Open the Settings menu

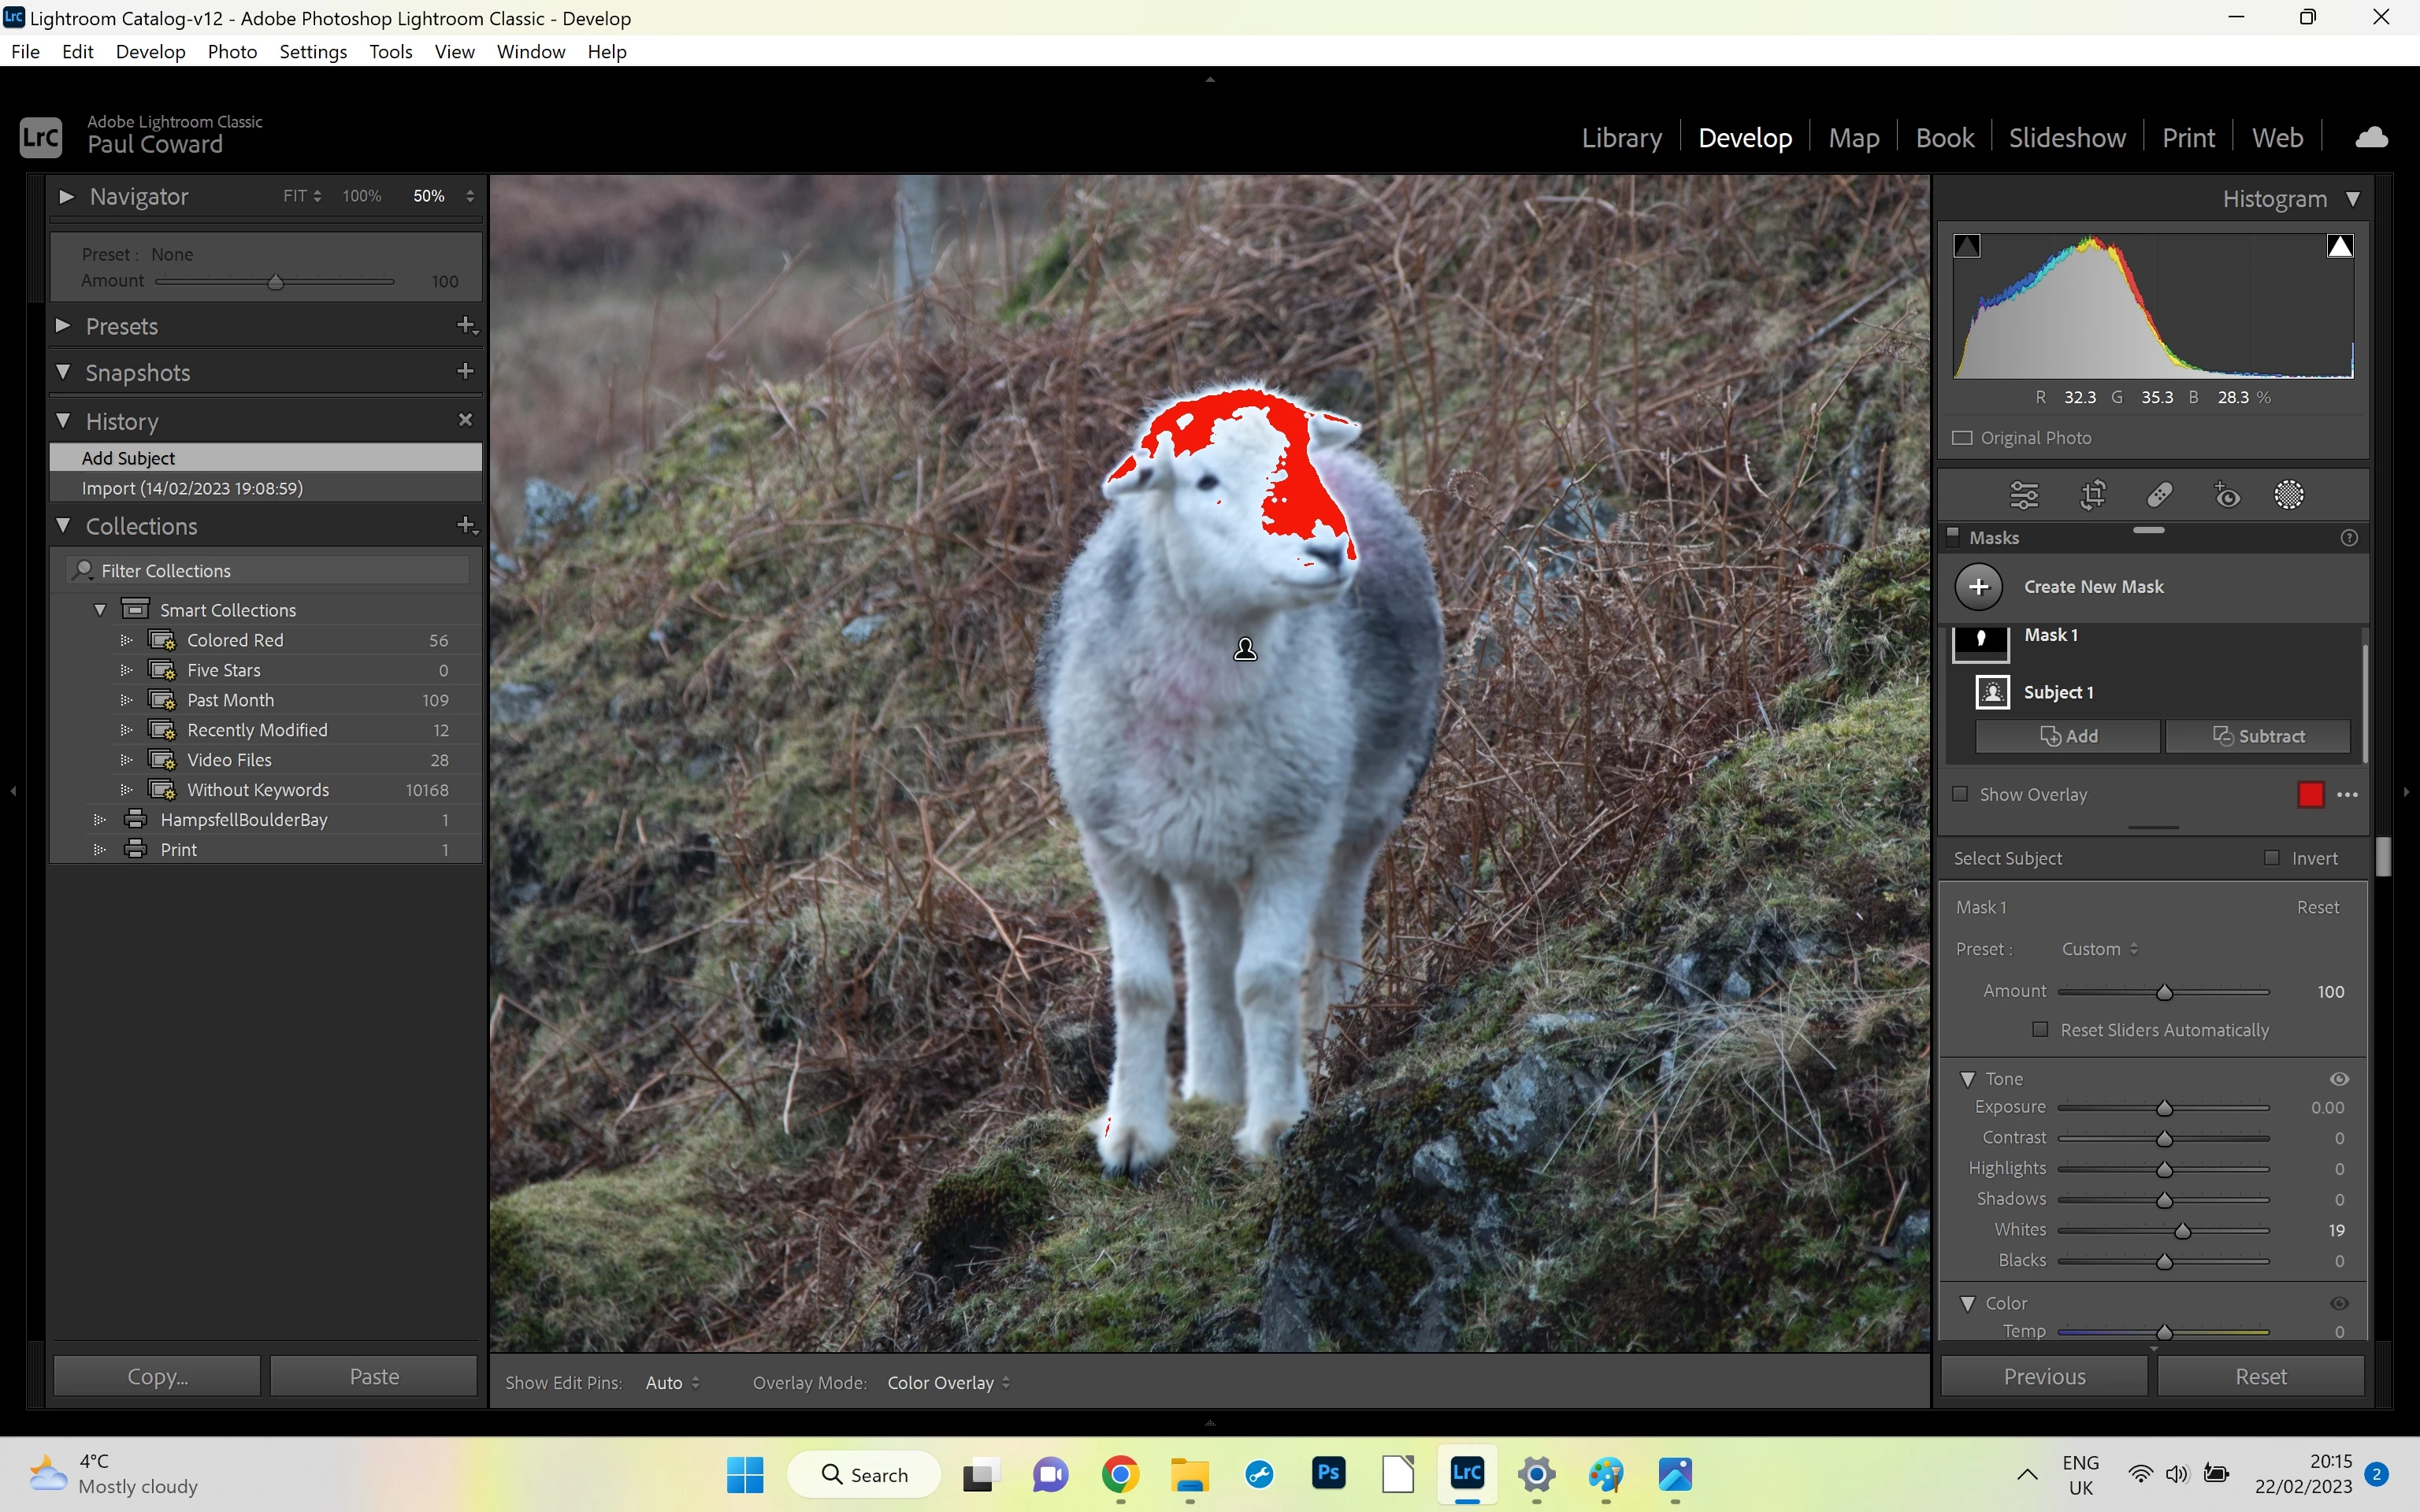coord(312,52)
